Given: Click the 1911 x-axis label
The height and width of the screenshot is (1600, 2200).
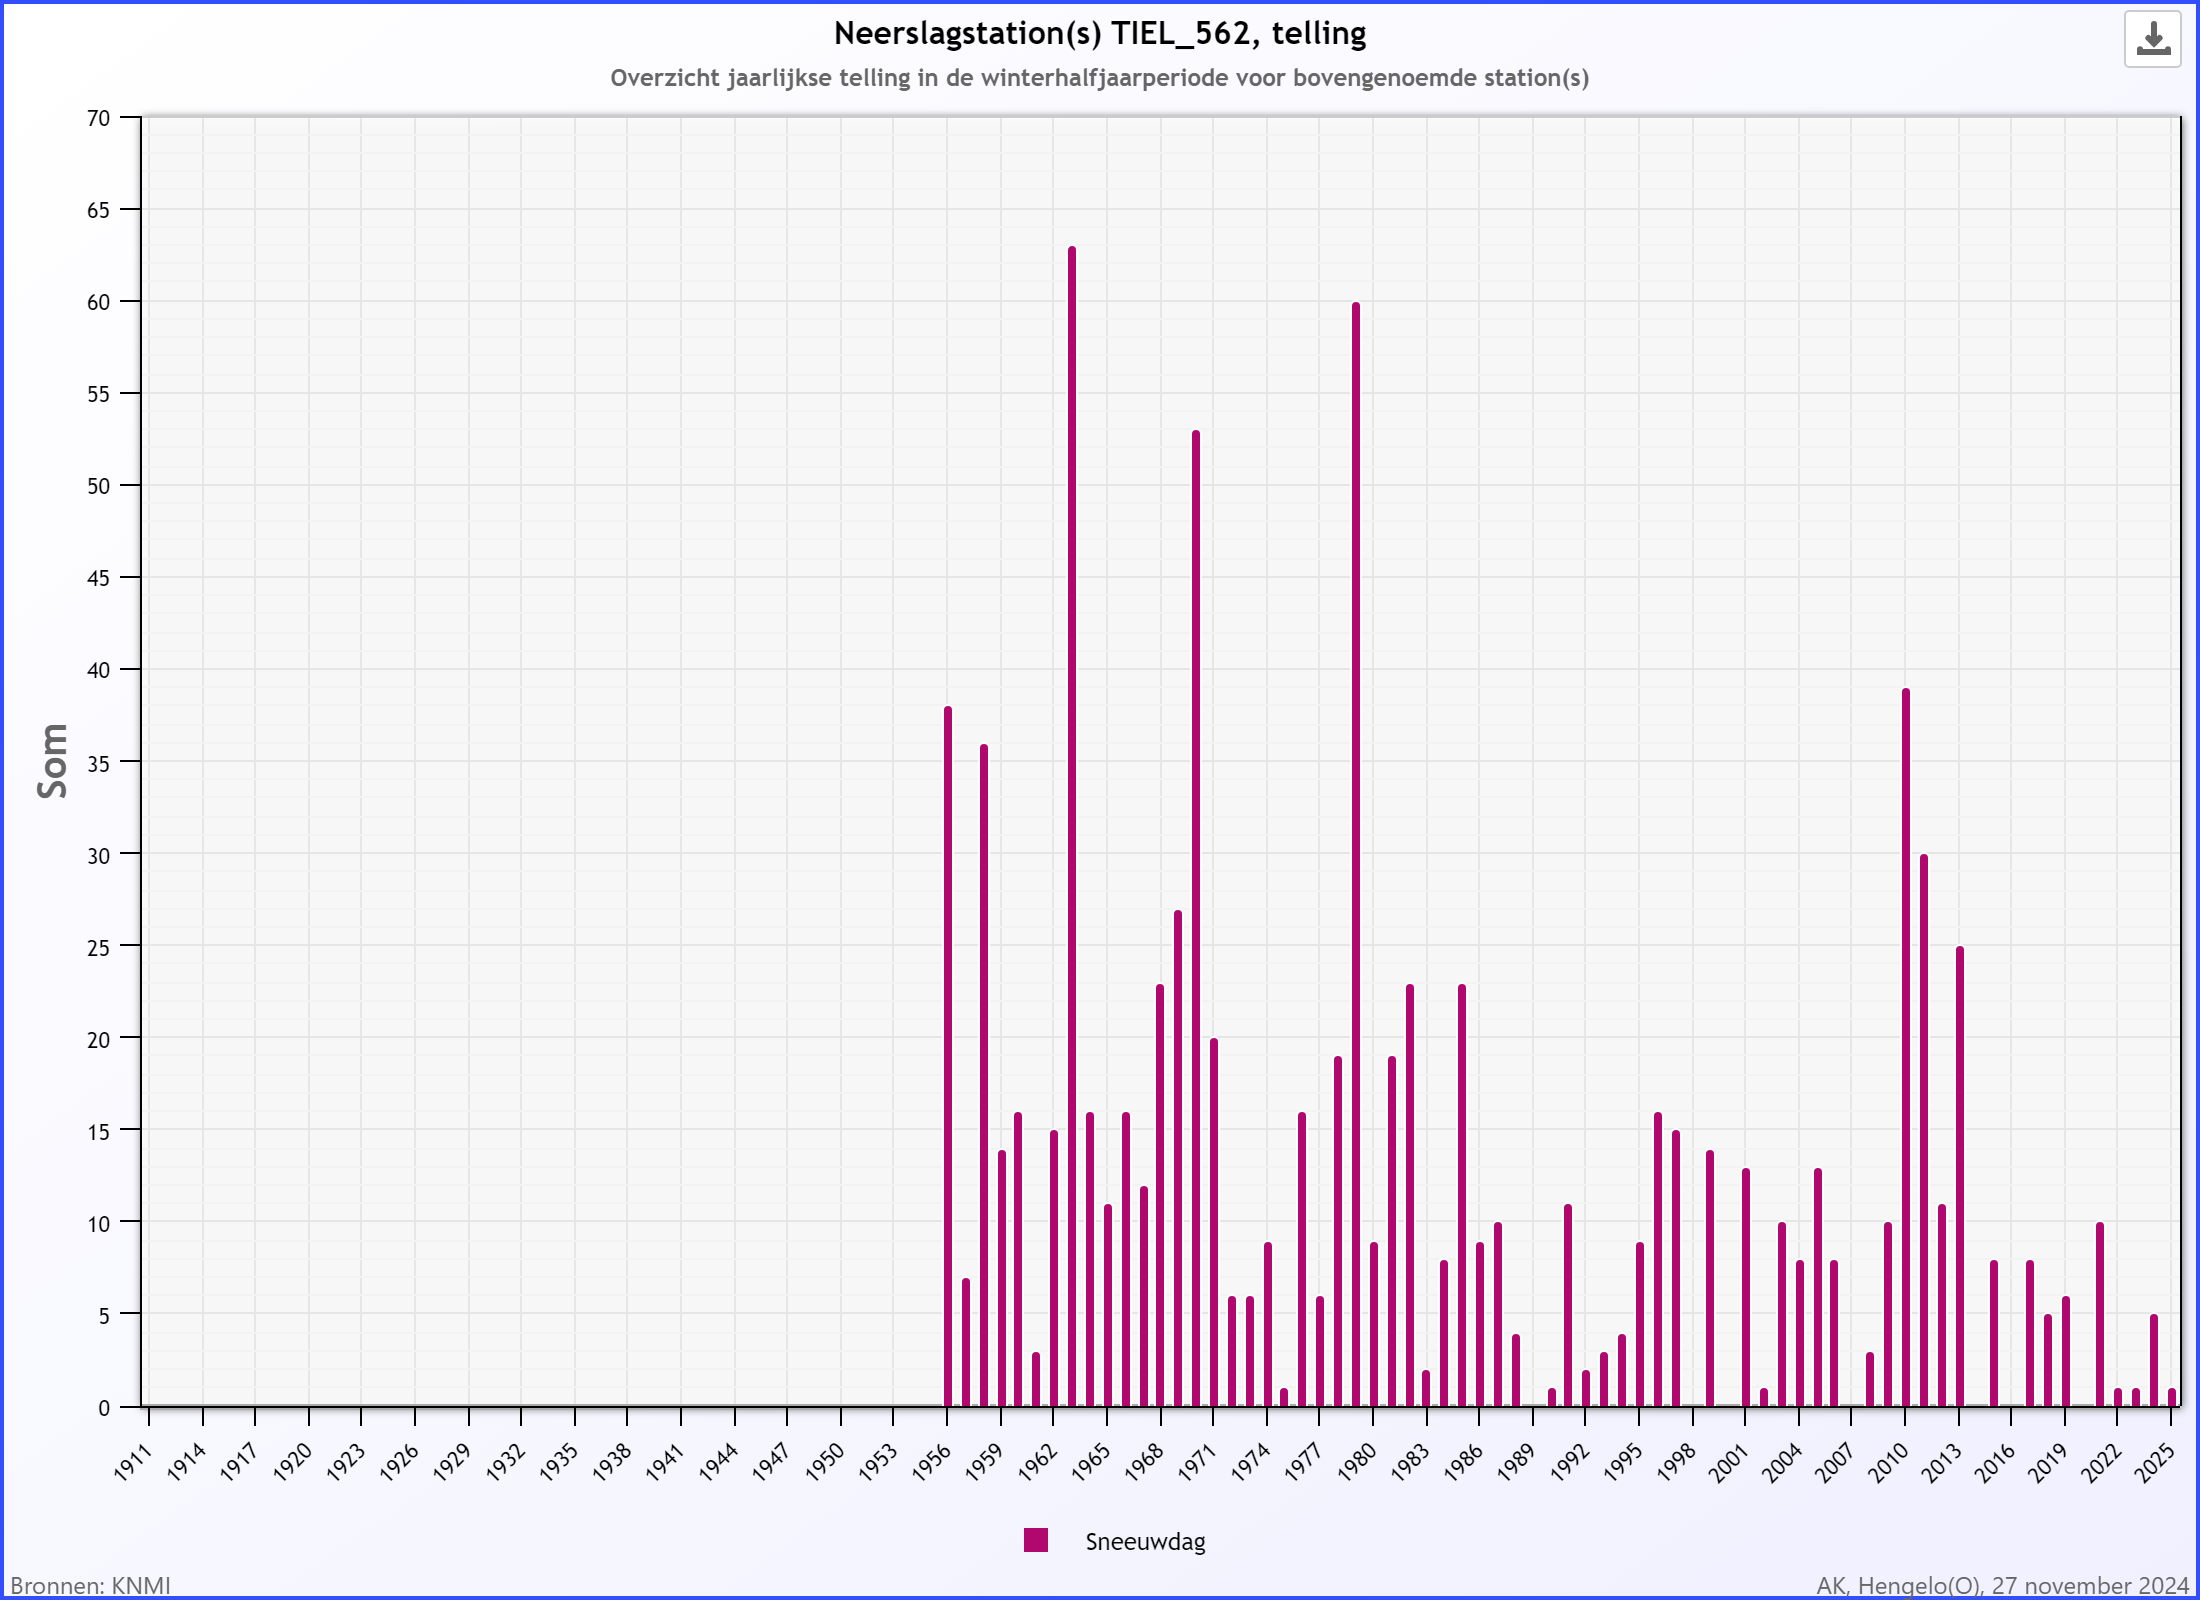Looking at the screenshot, I should tap(132, 1462).
